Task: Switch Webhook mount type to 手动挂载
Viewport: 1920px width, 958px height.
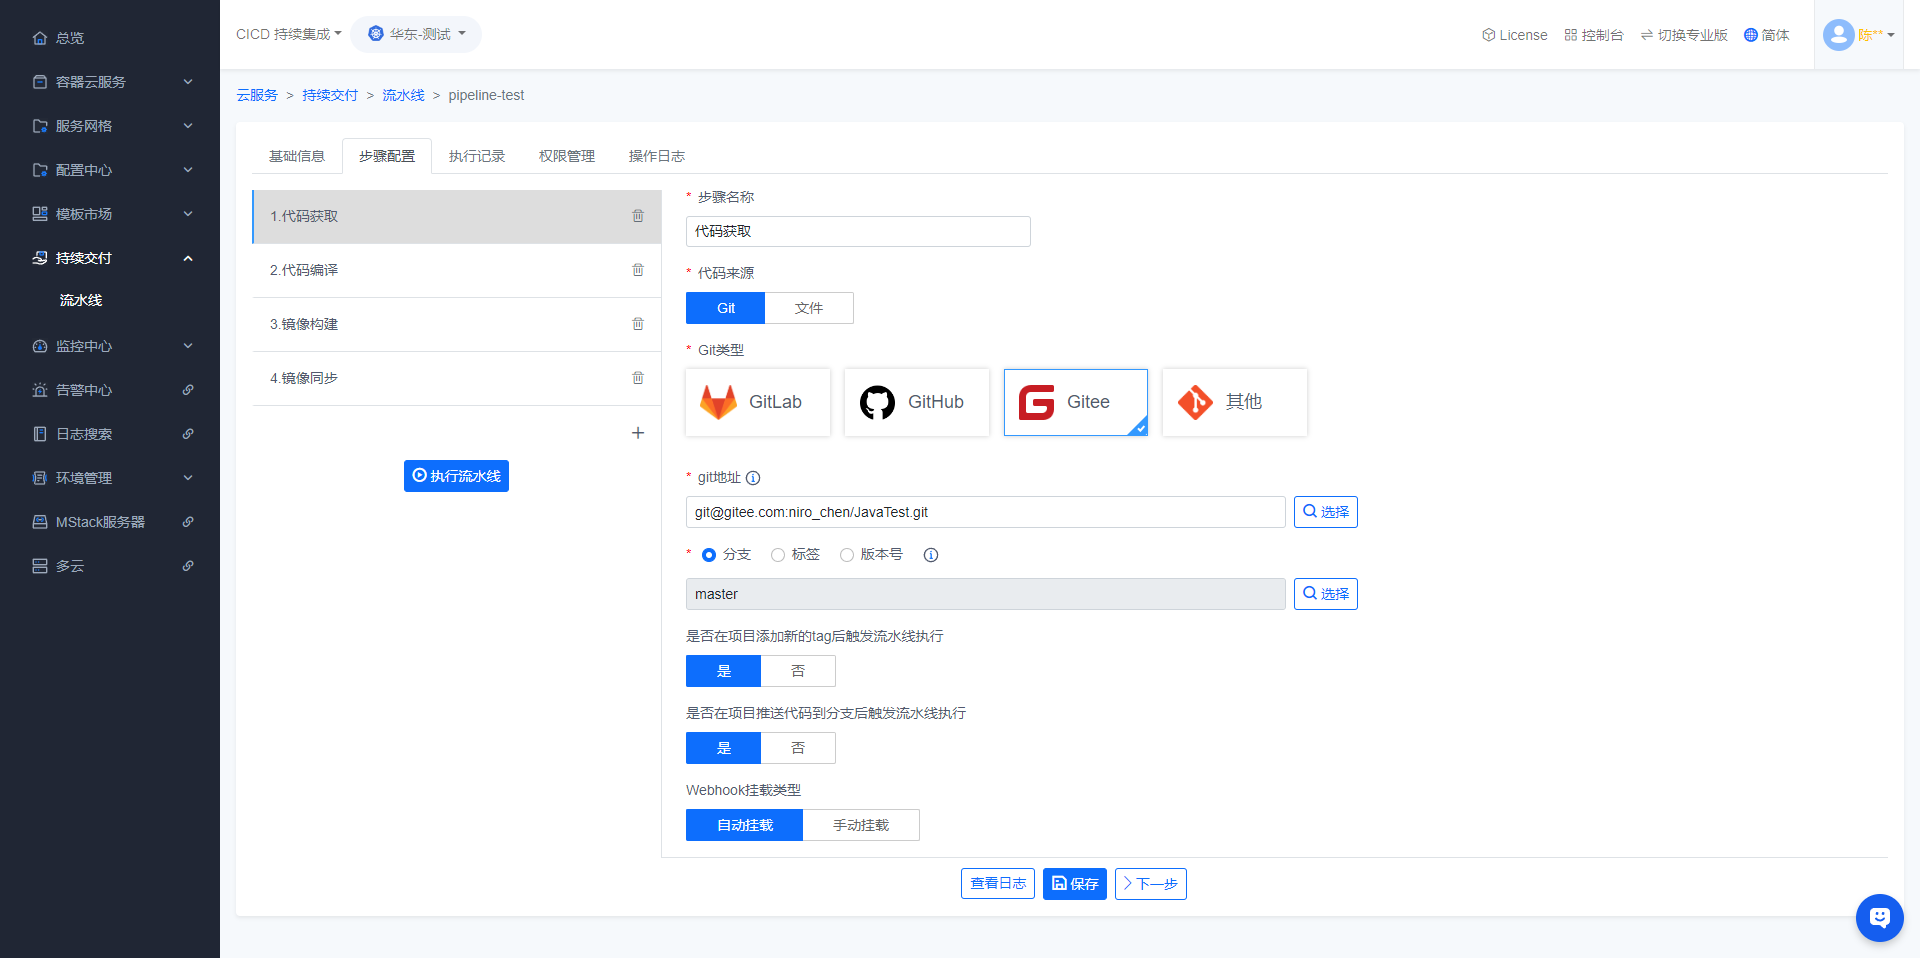Action: coord(860,825)
